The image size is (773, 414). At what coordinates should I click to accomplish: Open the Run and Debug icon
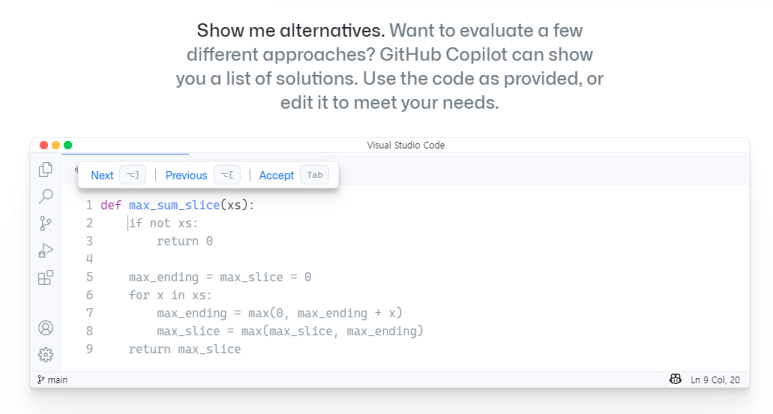point(45,250)
